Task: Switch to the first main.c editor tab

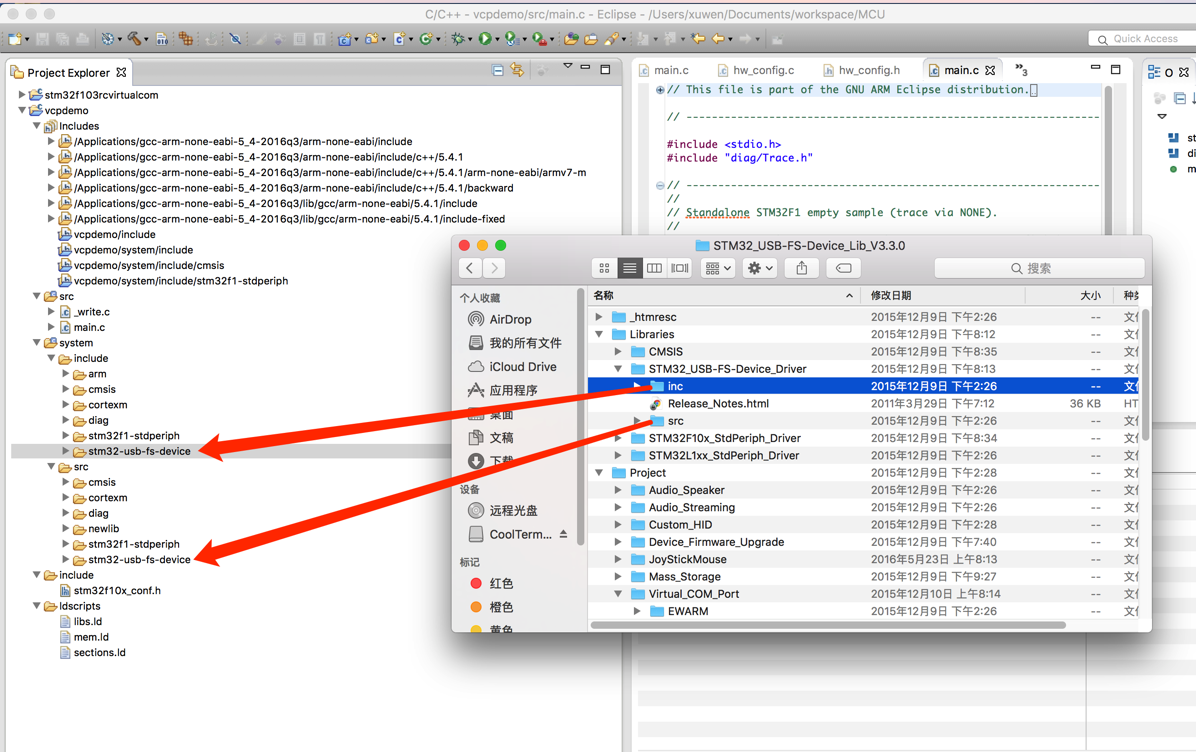Action: (x=664, y=70)
